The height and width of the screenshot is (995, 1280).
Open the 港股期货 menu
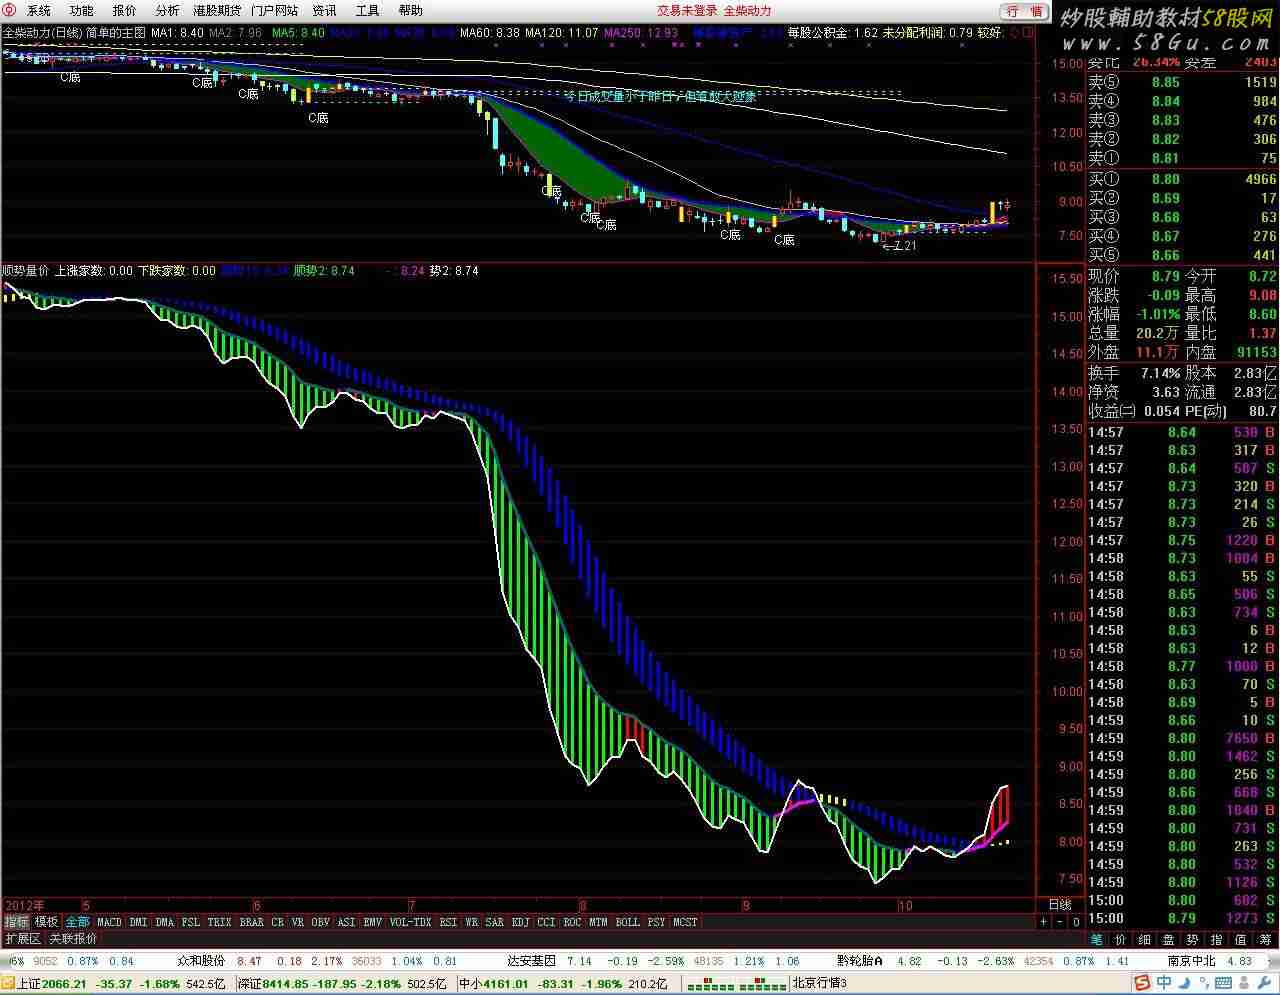[217, 10]
